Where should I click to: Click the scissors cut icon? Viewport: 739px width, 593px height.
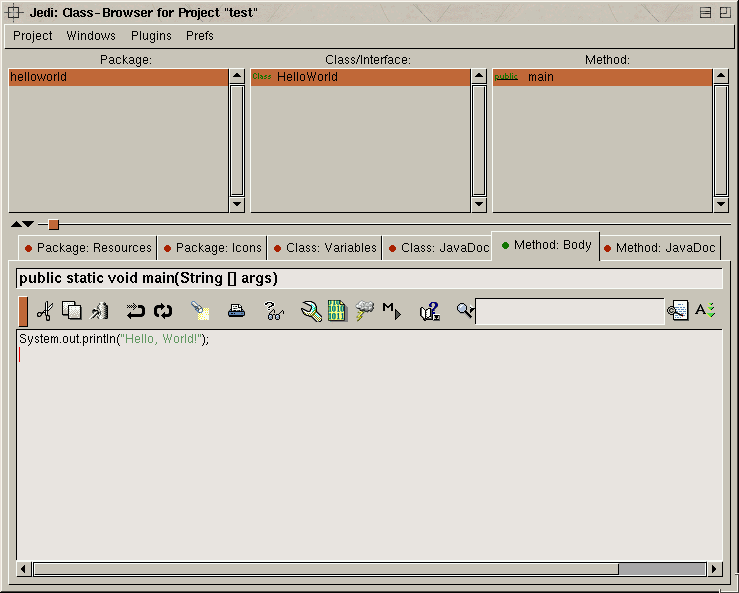coord(45,311)
